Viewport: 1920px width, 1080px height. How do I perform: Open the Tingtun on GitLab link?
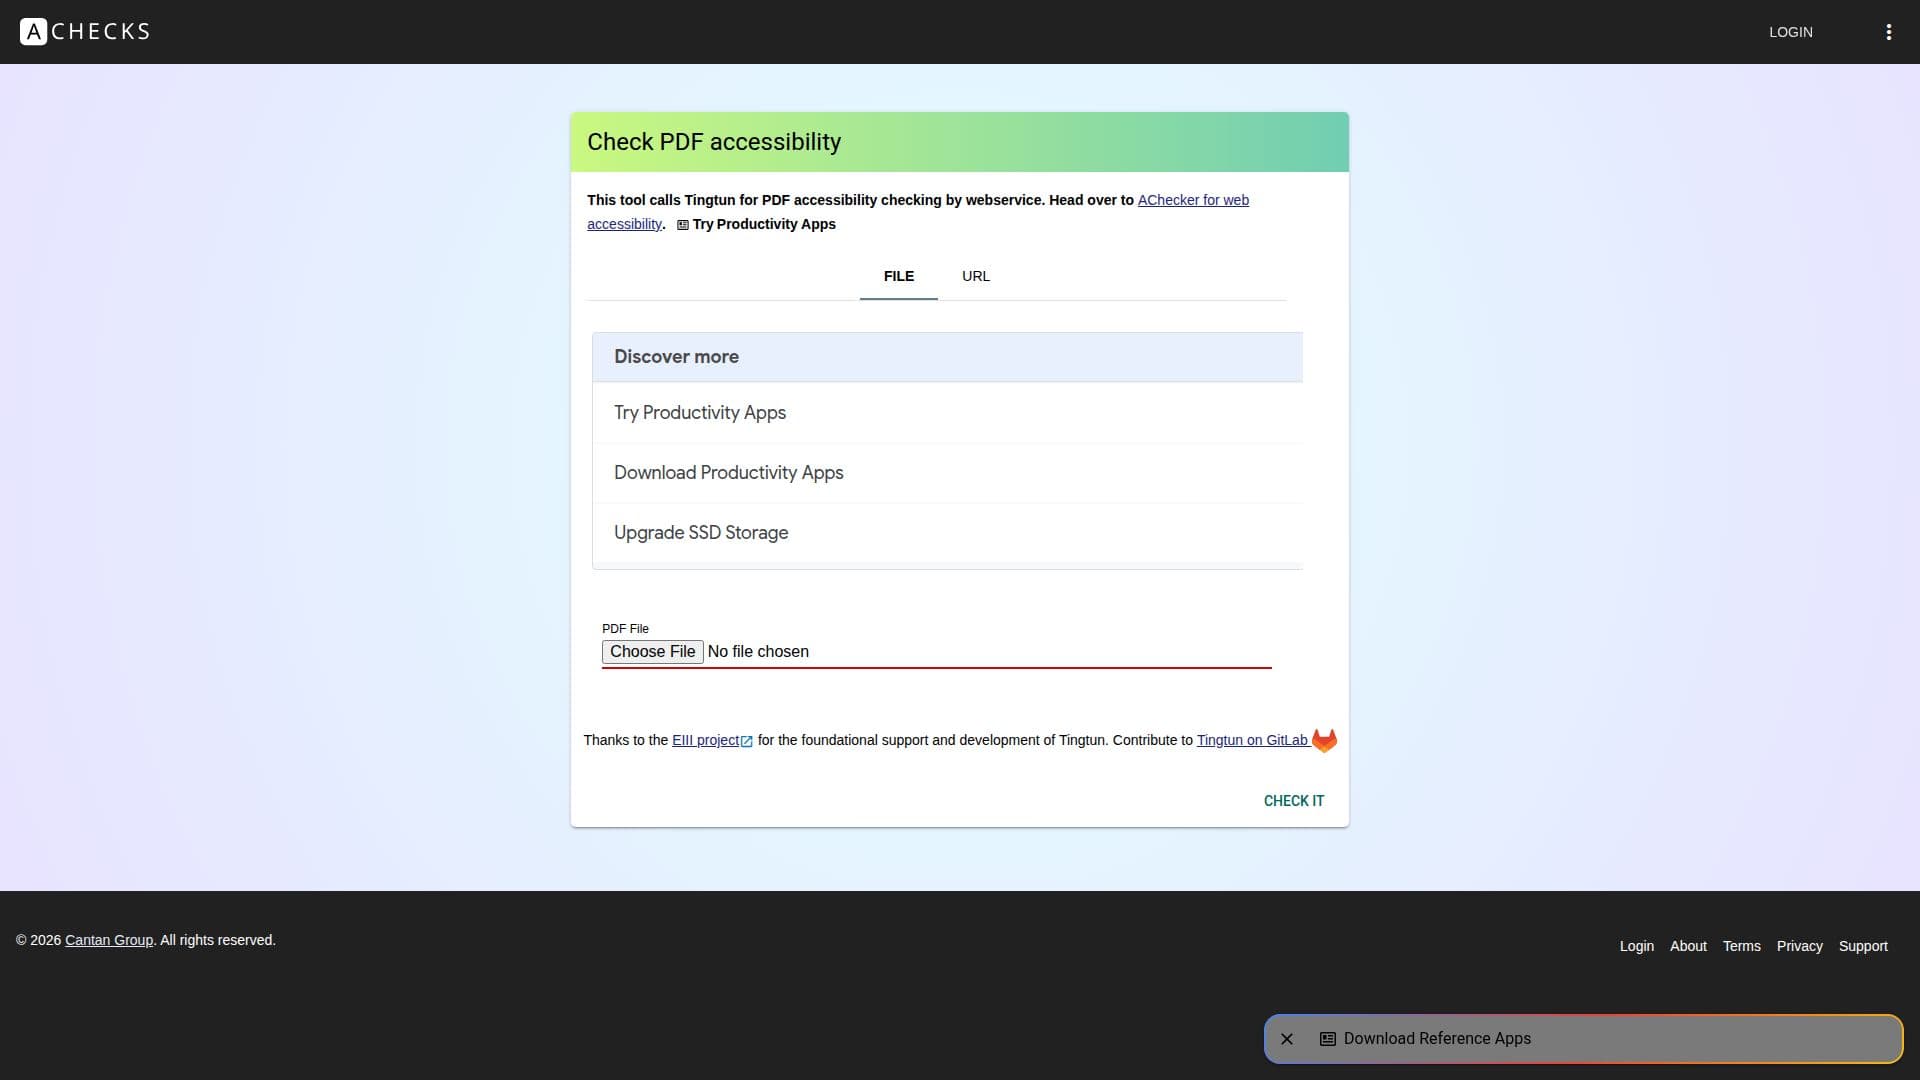1252,740
